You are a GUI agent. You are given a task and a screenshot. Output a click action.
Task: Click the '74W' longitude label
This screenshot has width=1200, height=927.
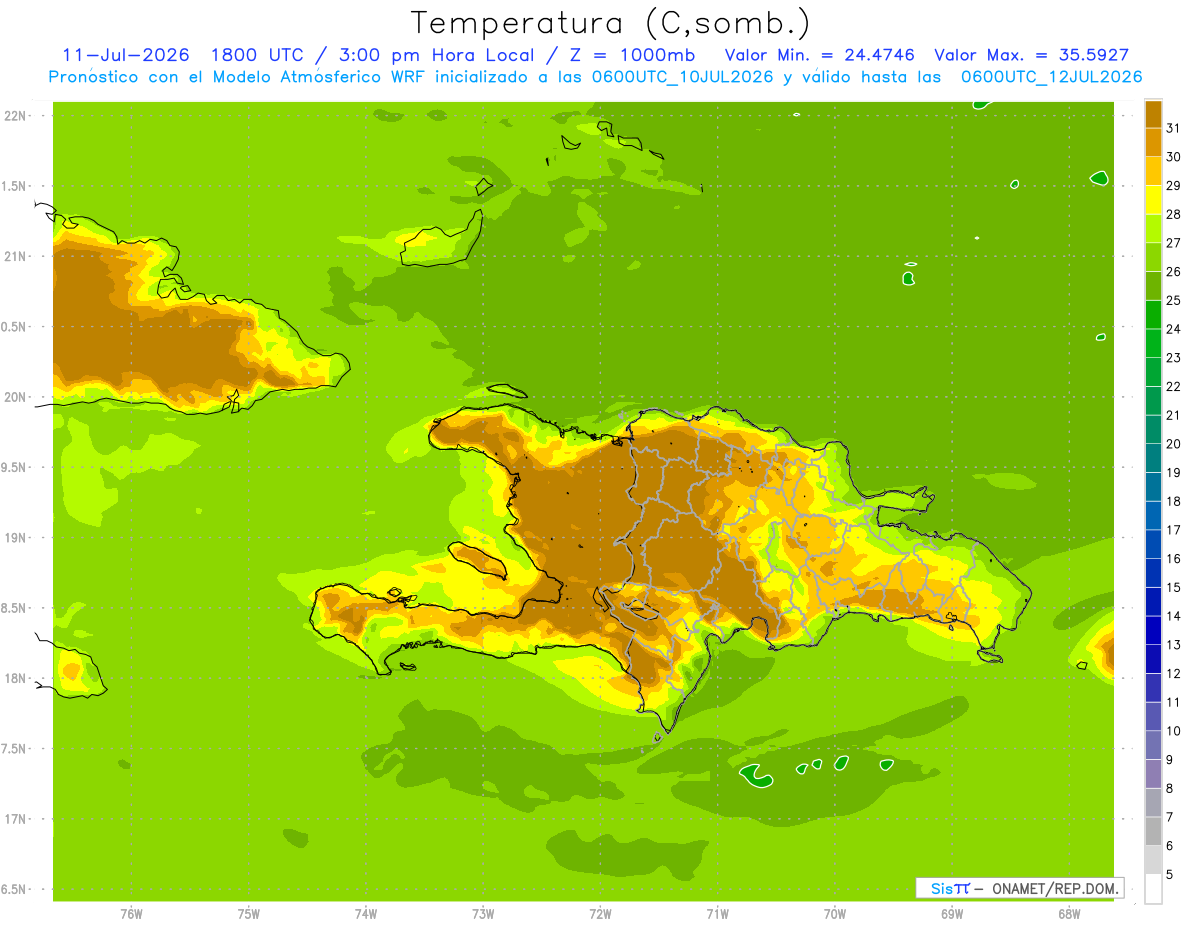[x=366, y=913]
